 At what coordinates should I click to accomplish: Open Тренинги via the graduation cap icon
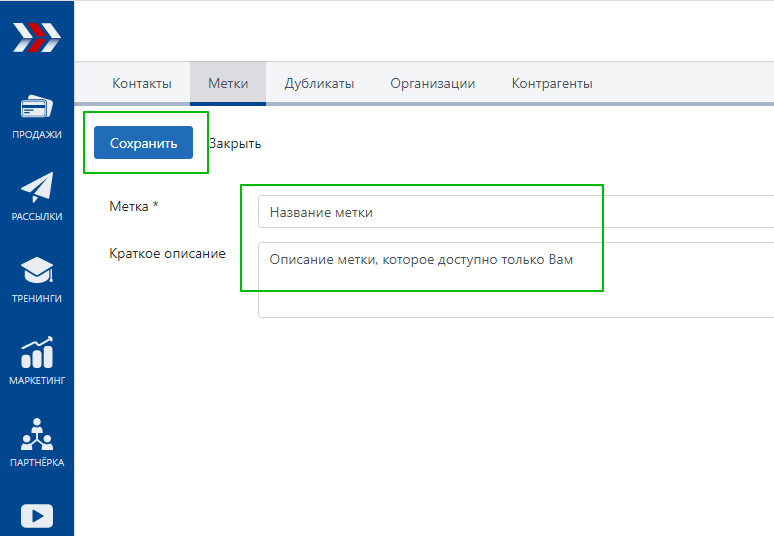(x=37, y=271)
